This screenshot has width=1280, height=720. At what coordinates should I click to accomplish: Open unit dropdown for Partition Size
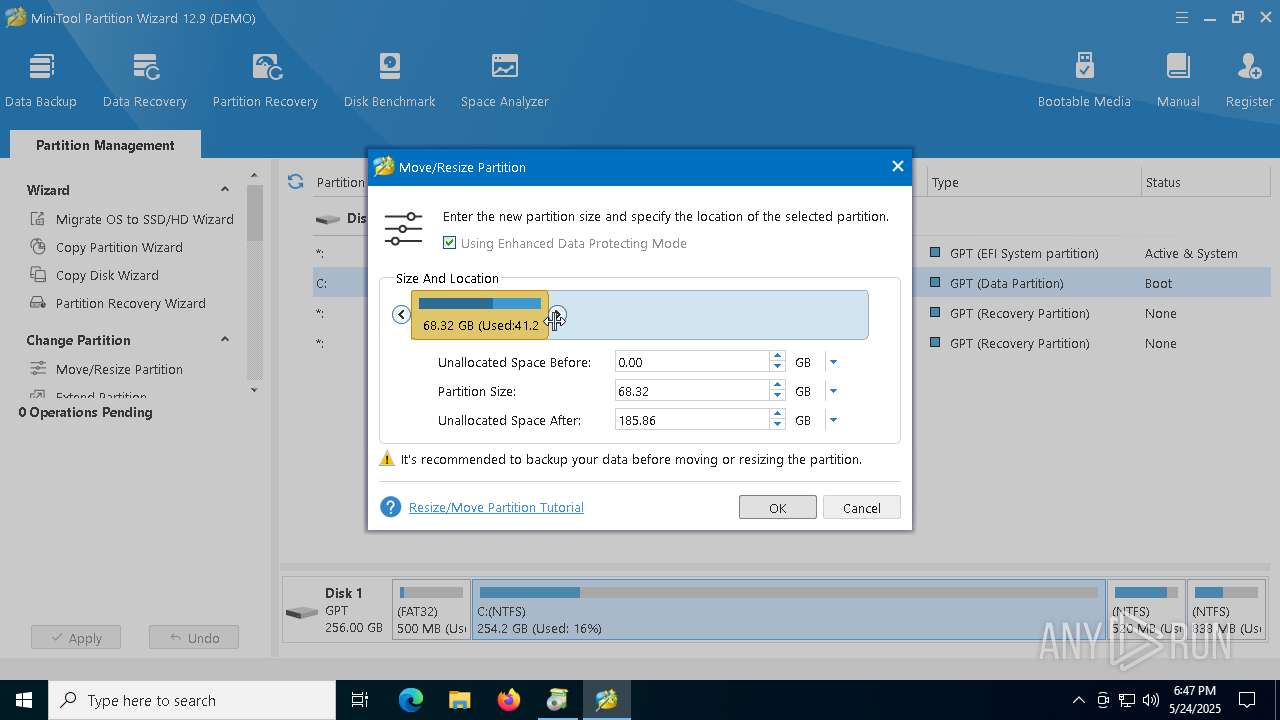833,391
